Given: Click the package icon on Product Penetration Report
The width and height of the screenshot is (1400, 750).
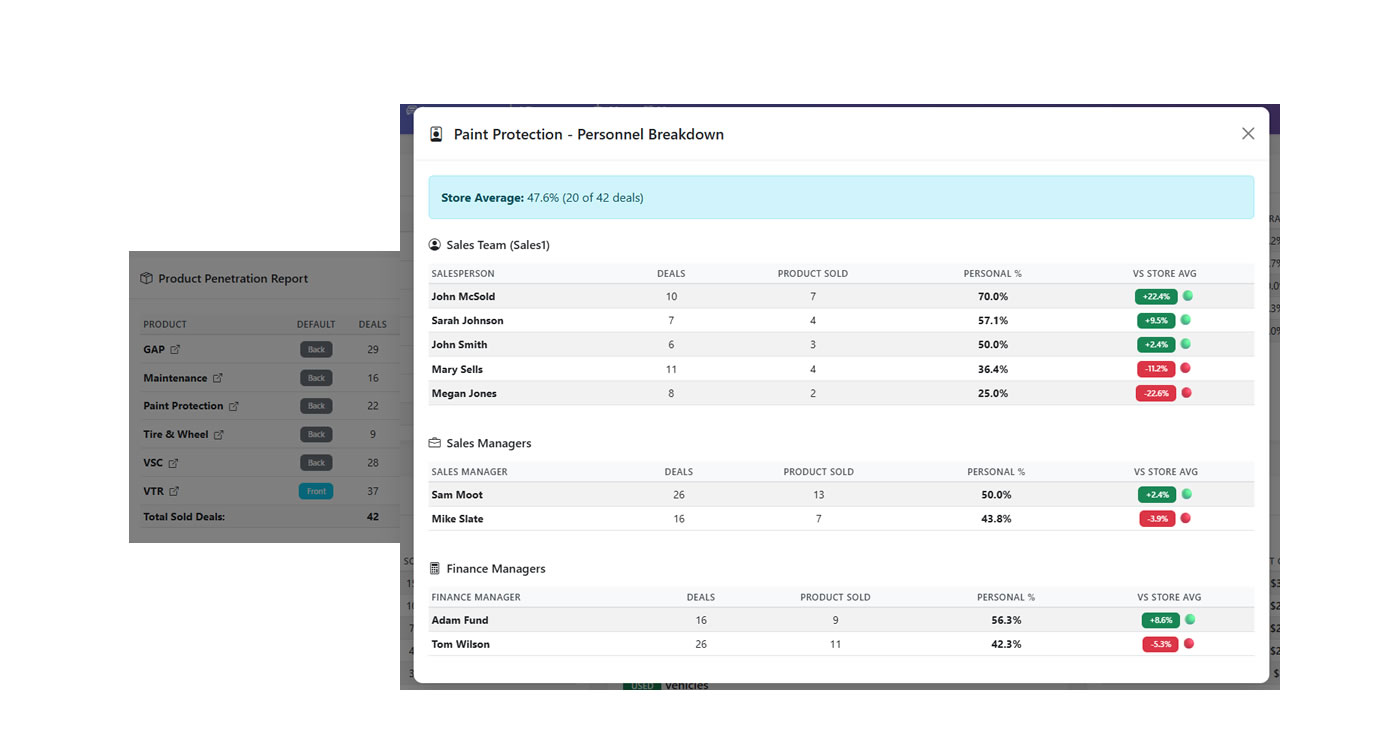Looking at the screenshot, I should [146, 277].
